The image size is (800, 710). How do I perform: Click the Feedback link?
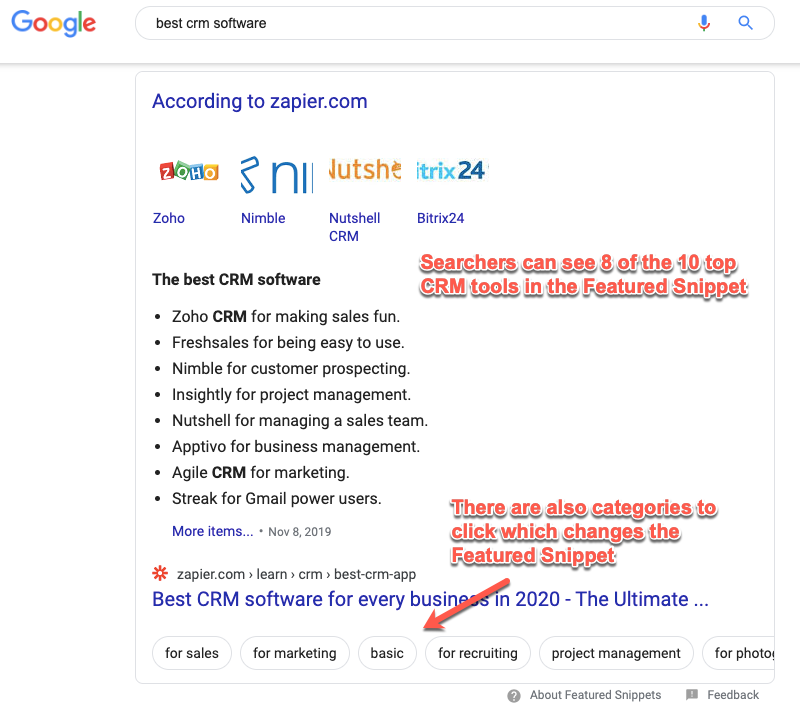(733, 695)
